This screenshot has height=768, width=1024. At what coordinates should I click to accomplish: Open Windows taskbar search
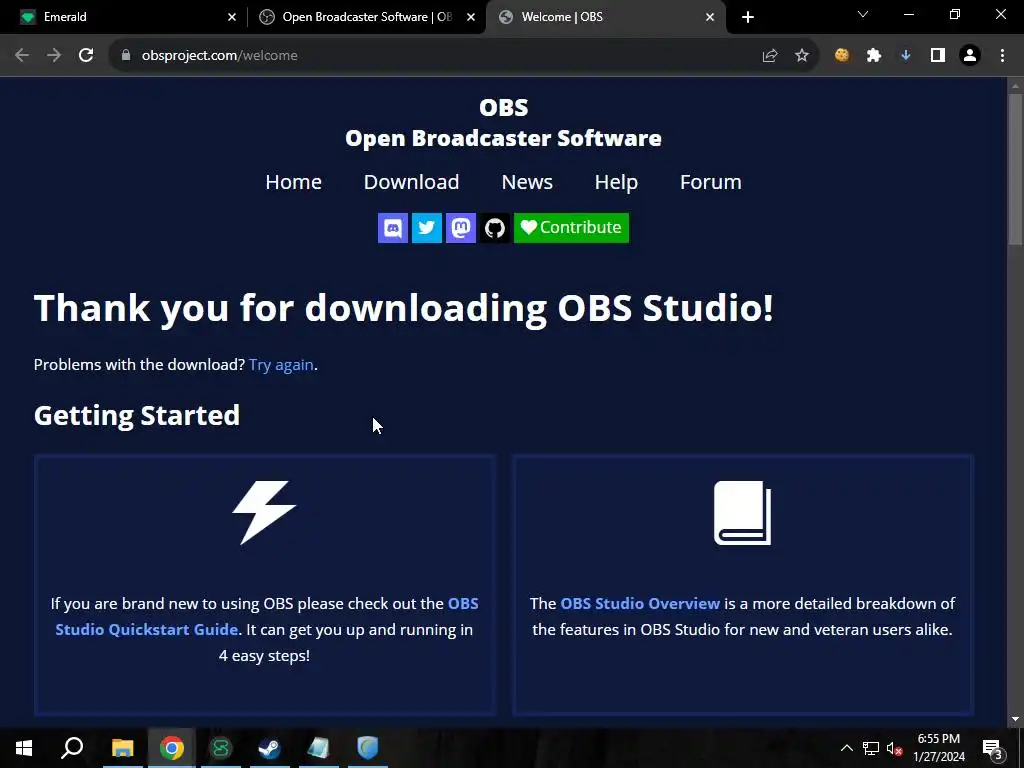point(72,748)
